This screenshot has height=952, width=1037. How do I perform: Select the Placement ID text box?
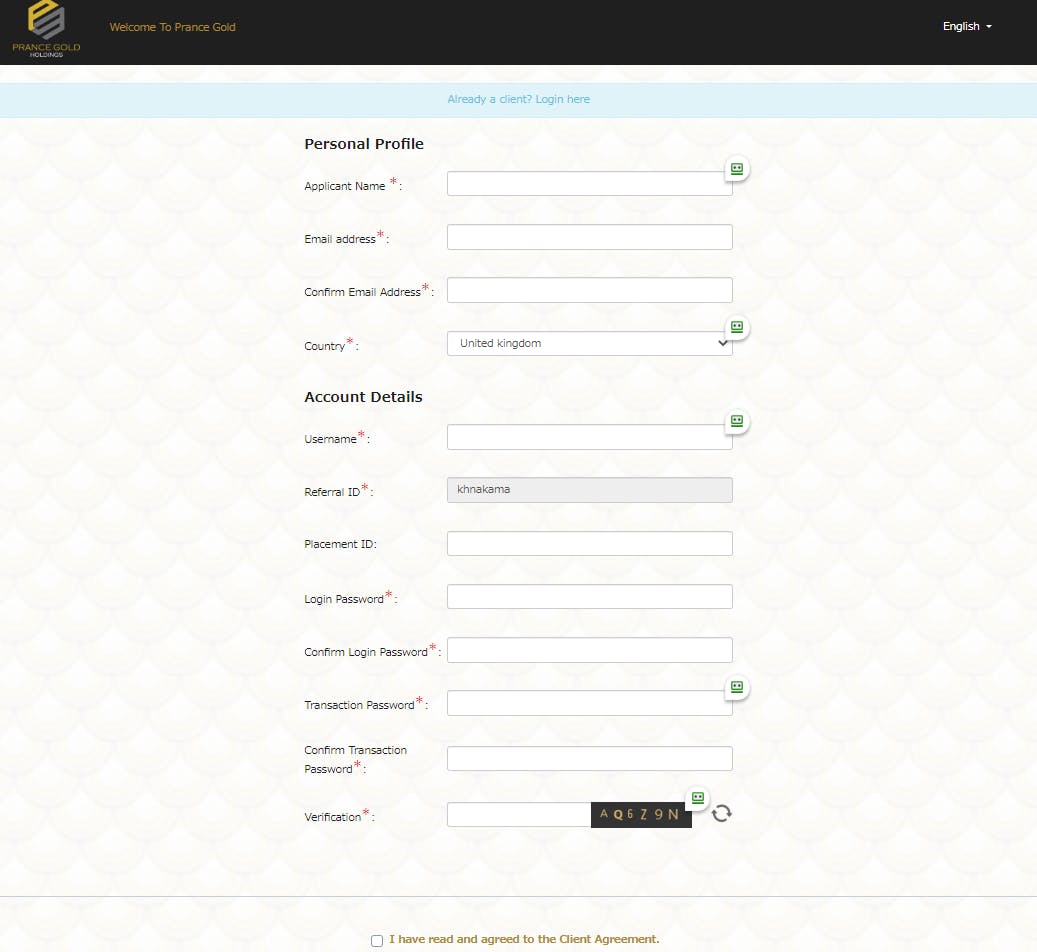point(589,544)
